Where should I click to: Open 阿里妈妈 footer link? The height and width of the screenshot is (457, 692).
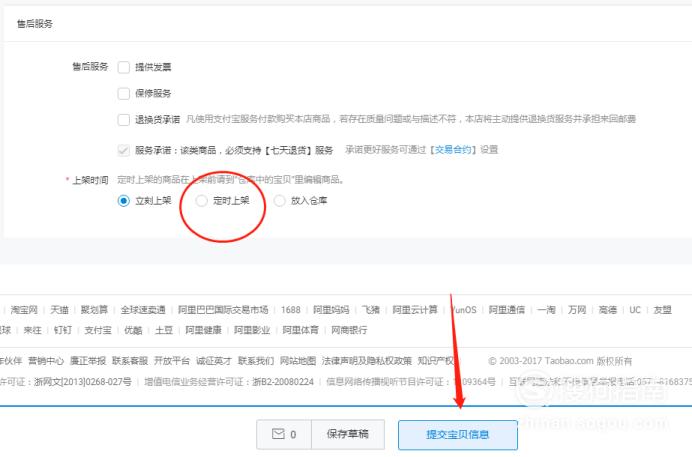point(331,310)
